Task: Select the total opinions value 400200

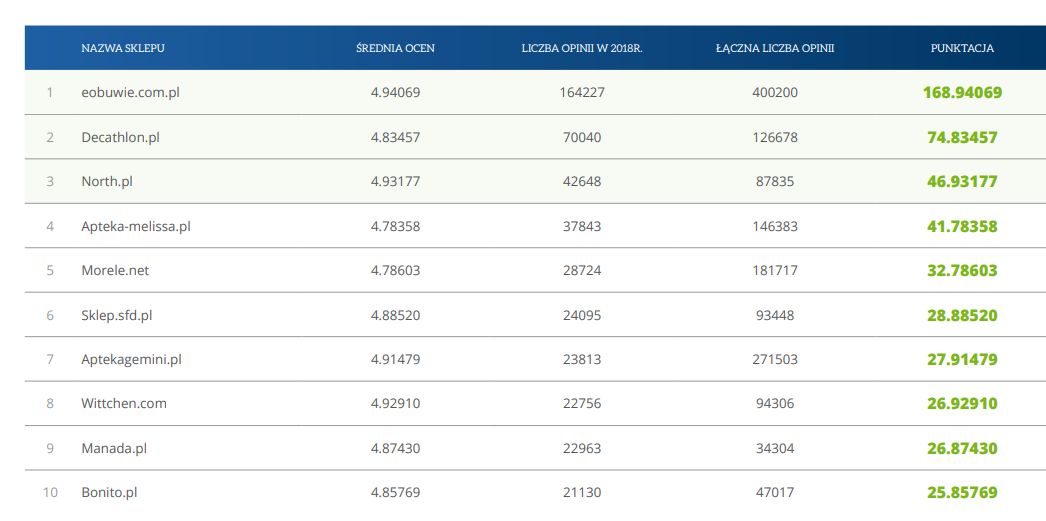Action: (x=775, y=93)
